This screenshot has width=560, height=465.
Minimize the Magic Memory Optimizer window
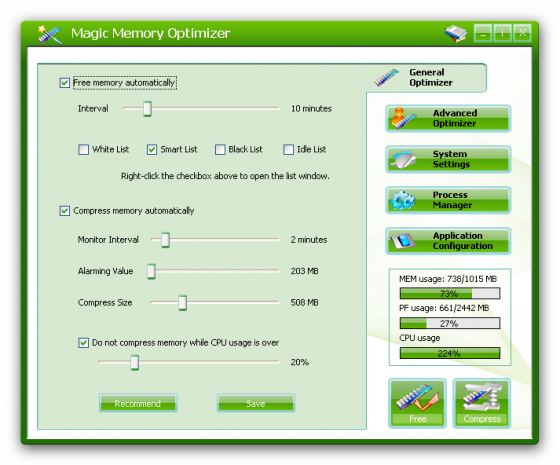tap(483, 33)
